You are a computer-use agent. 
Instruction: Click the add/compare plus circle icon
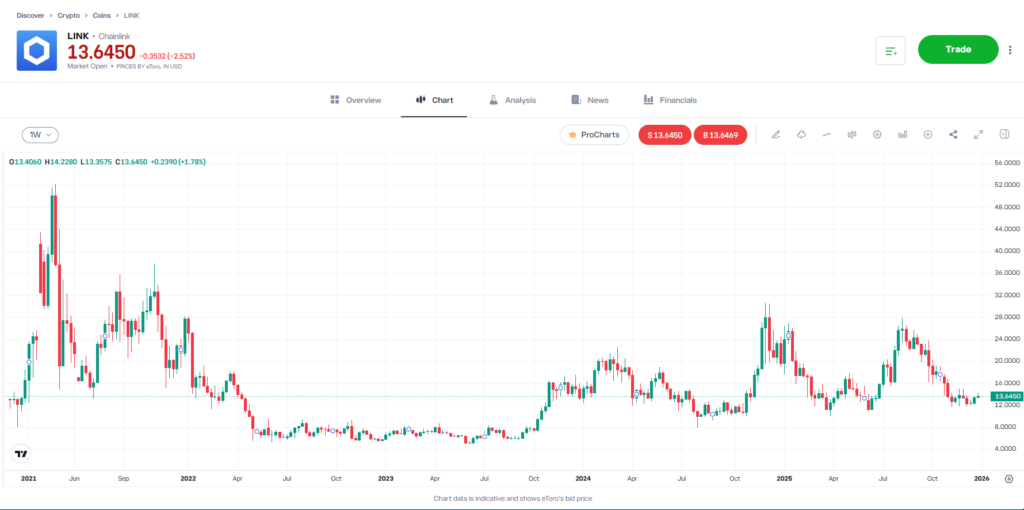click(x=928, y=135)
